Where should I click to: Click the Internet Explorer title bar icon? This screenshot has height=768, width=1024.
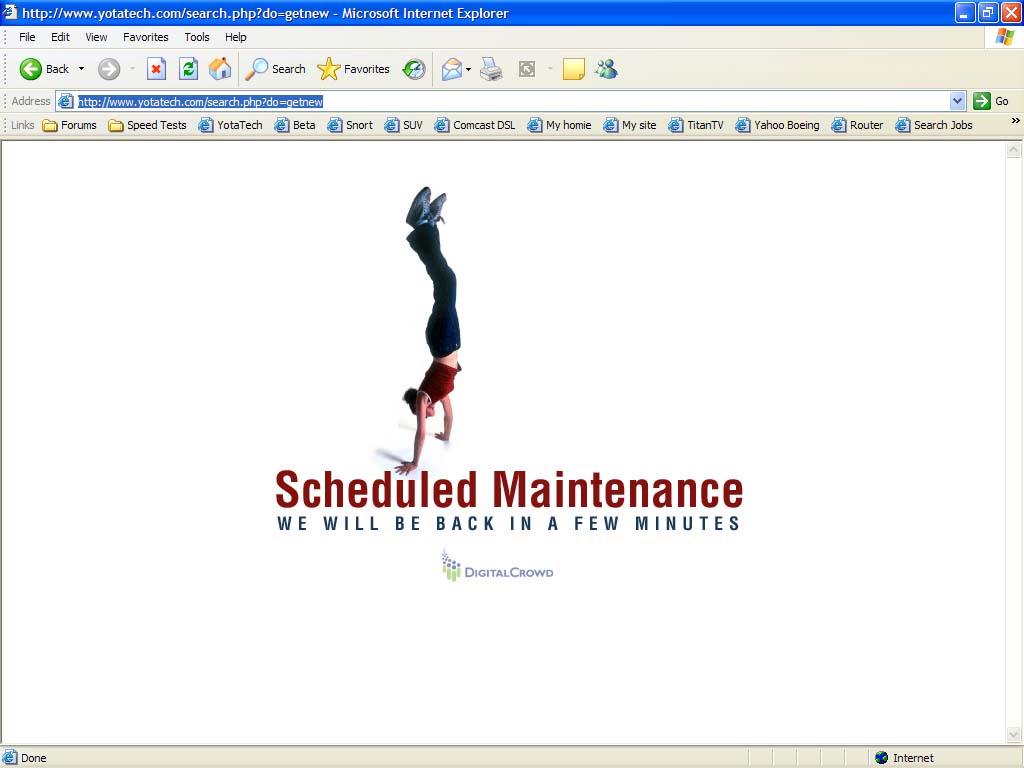coord(10,12)
